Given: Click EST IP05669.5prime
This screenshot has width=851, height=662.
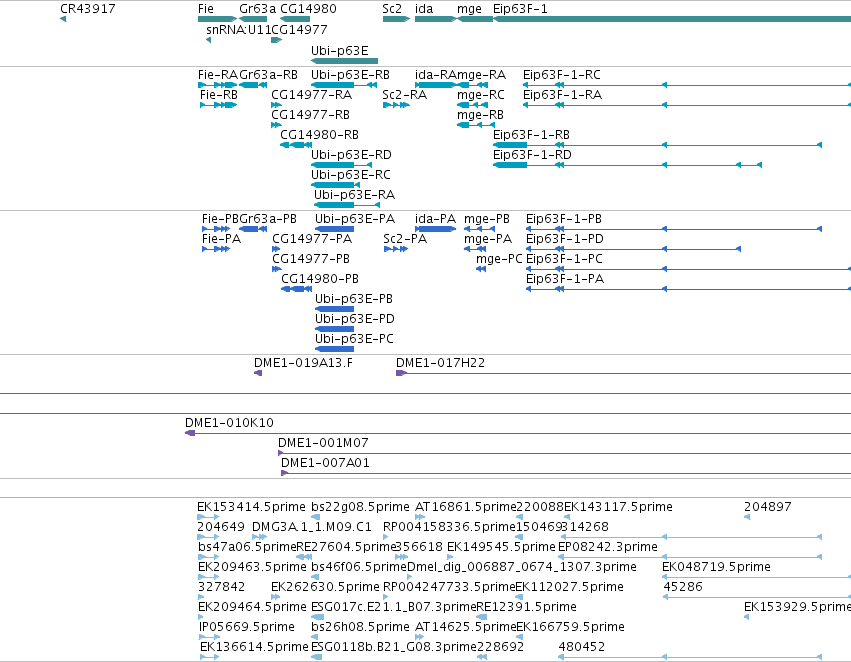Looking at the screenshot, I should coord(246,627).
